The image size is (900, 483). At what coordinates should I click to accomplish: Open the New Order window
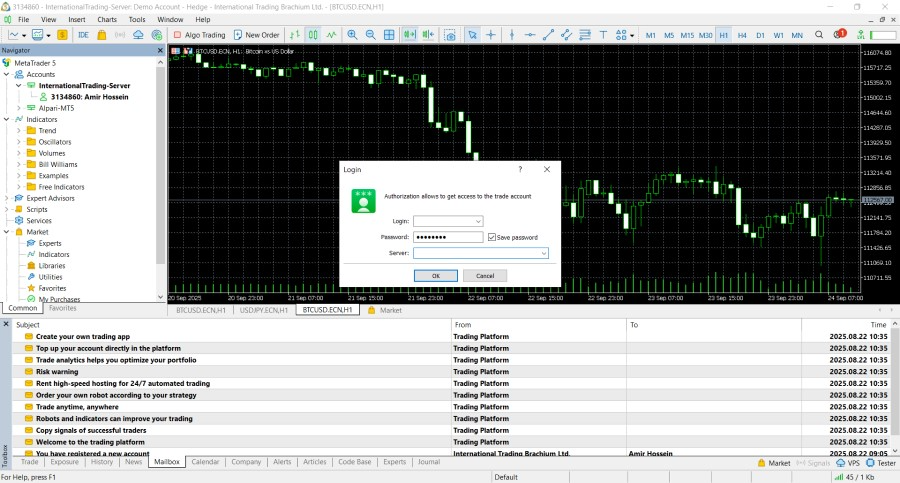coord(256,35)
